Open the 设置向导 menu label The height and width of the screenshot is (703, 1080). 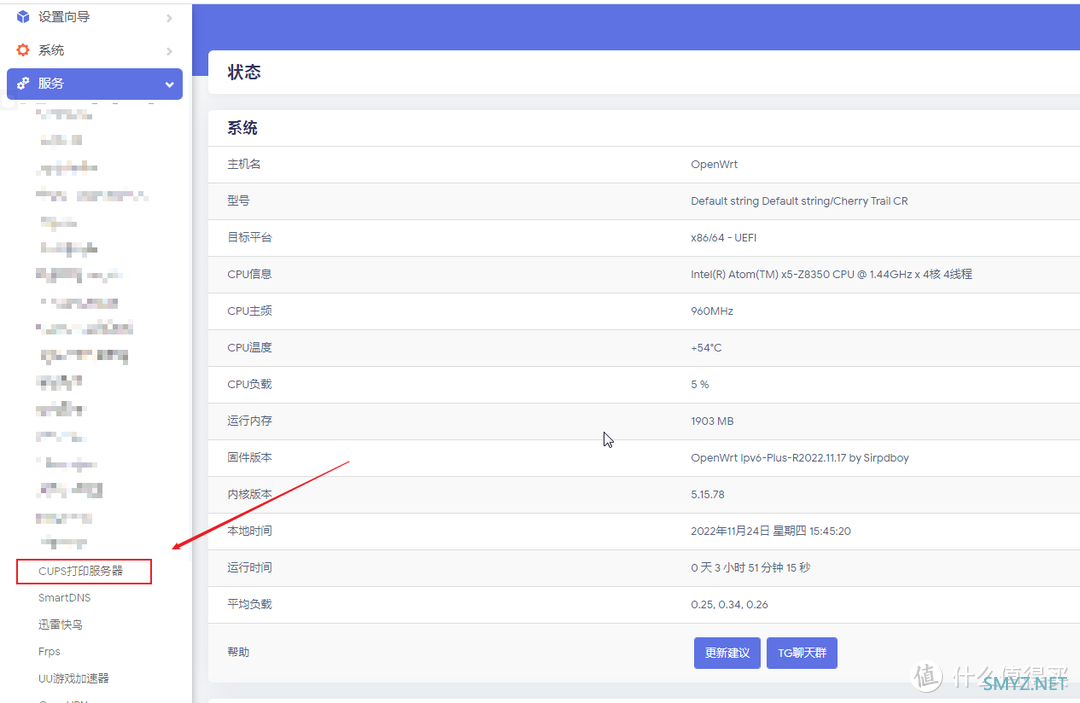pyautogui.click(x=64, y=17)
